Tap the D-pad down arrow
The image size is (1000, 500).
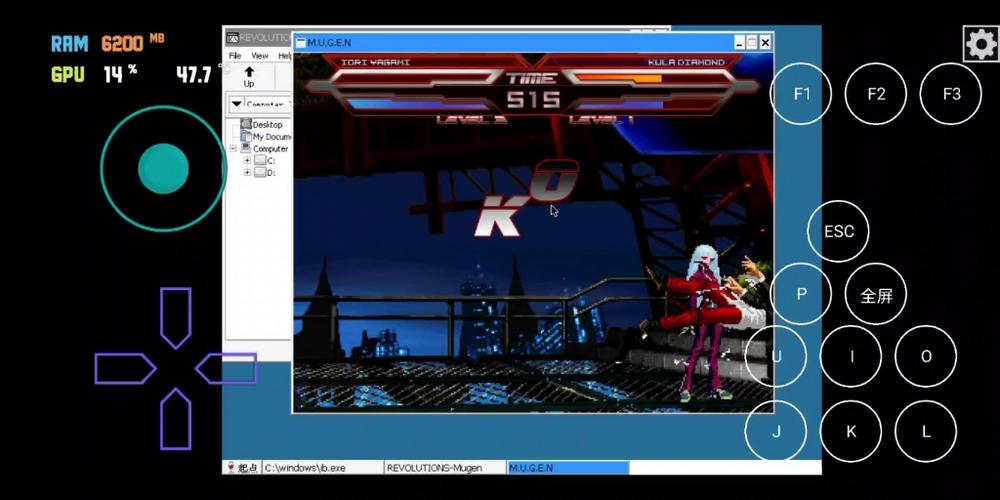[175, 419]
